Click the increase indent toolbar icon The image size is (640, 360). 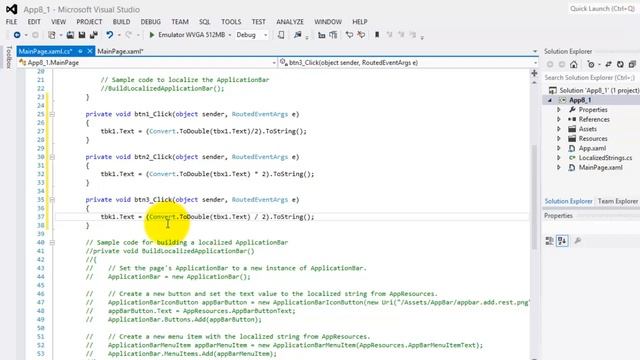(333, 35)
